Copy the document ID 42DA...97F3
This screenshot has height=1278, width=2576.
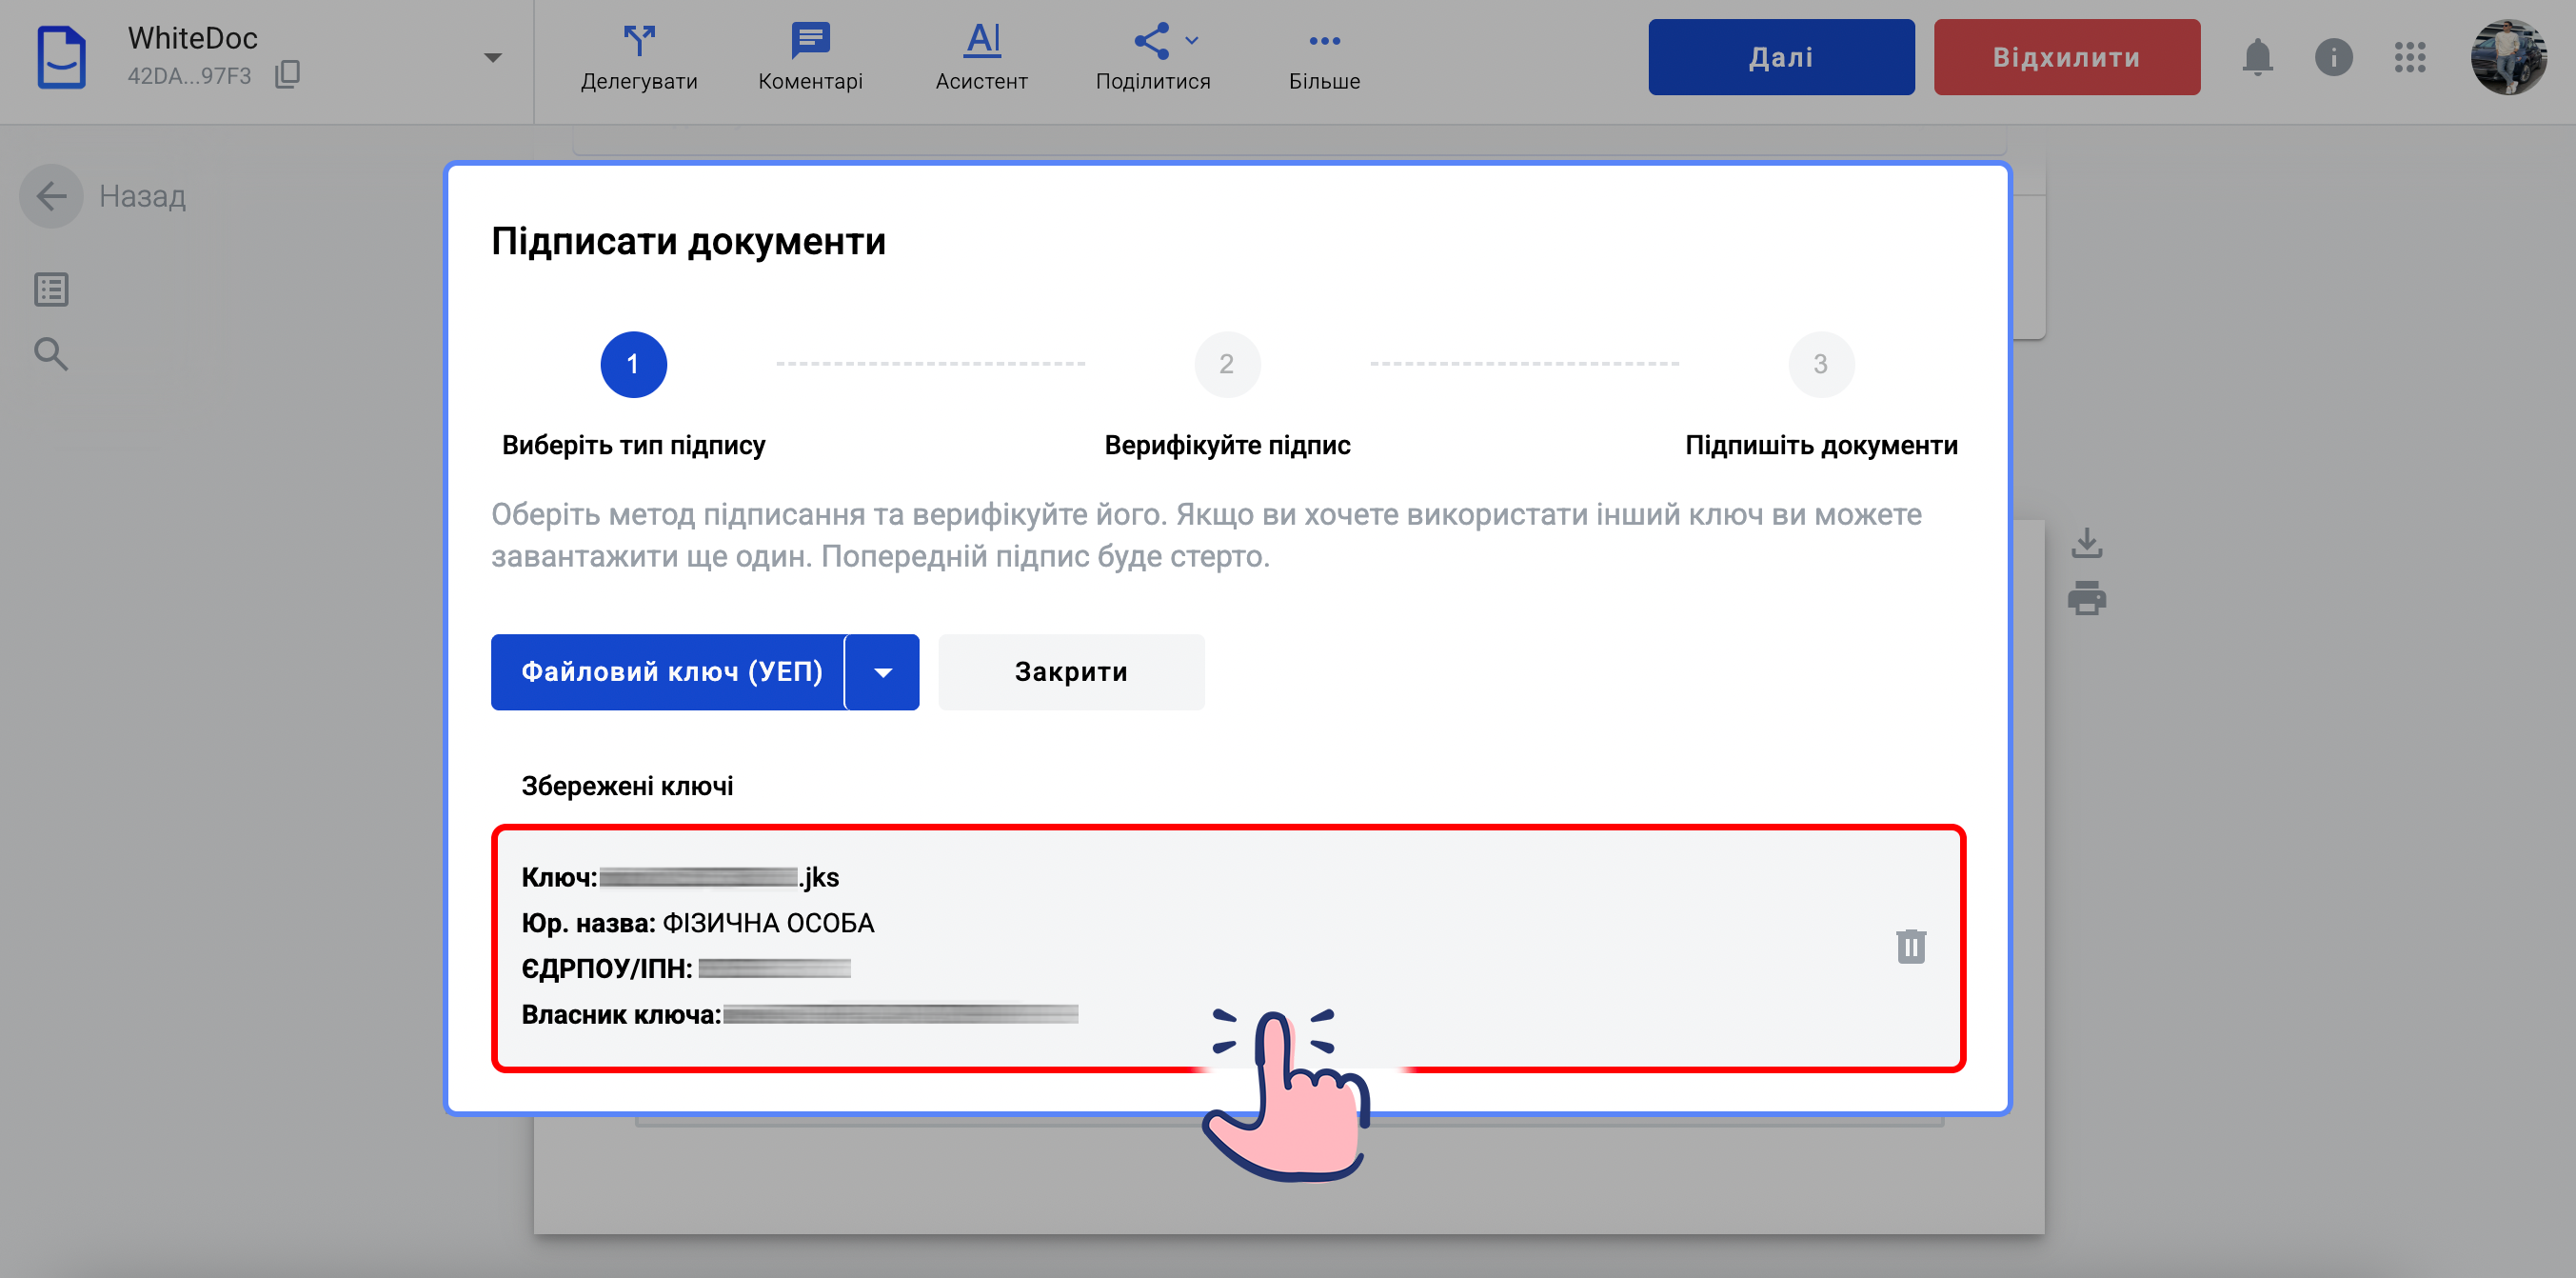tap(288, 75)
